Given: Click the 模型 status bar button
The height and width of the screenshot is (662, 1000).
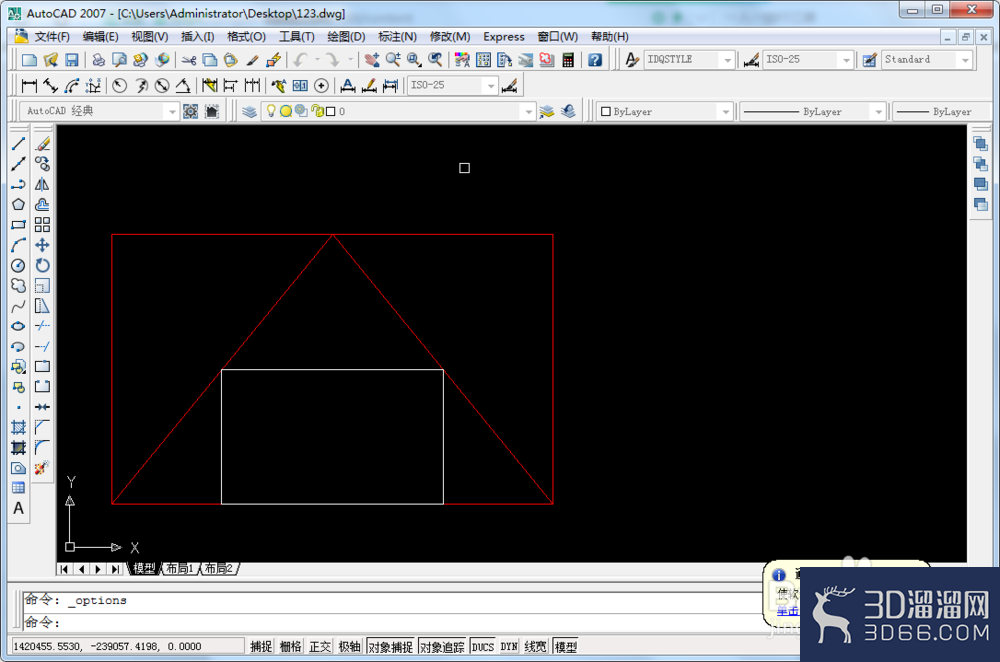Looking at the screenshot, I should coord(566,647).
